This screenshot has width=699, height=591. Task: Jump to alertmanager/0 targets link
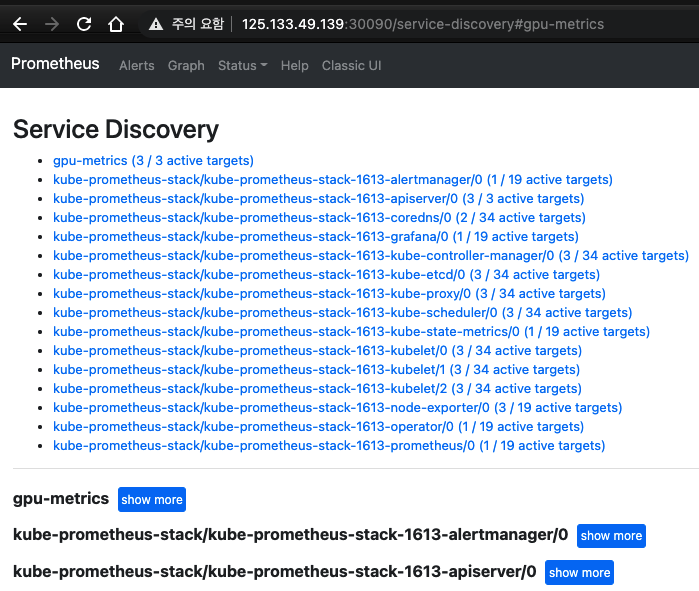[333, 180]
